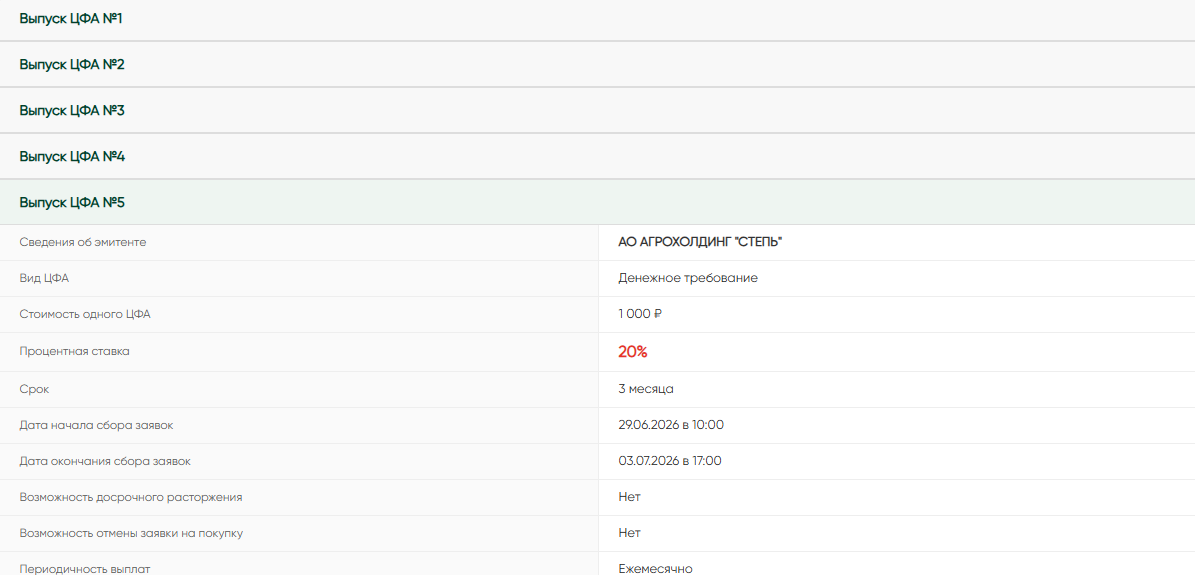Image resolution: width=1195 pixels, height=575 pixels.
Task: Click the Стоимость одного ЦФА label
Action: 85,314
